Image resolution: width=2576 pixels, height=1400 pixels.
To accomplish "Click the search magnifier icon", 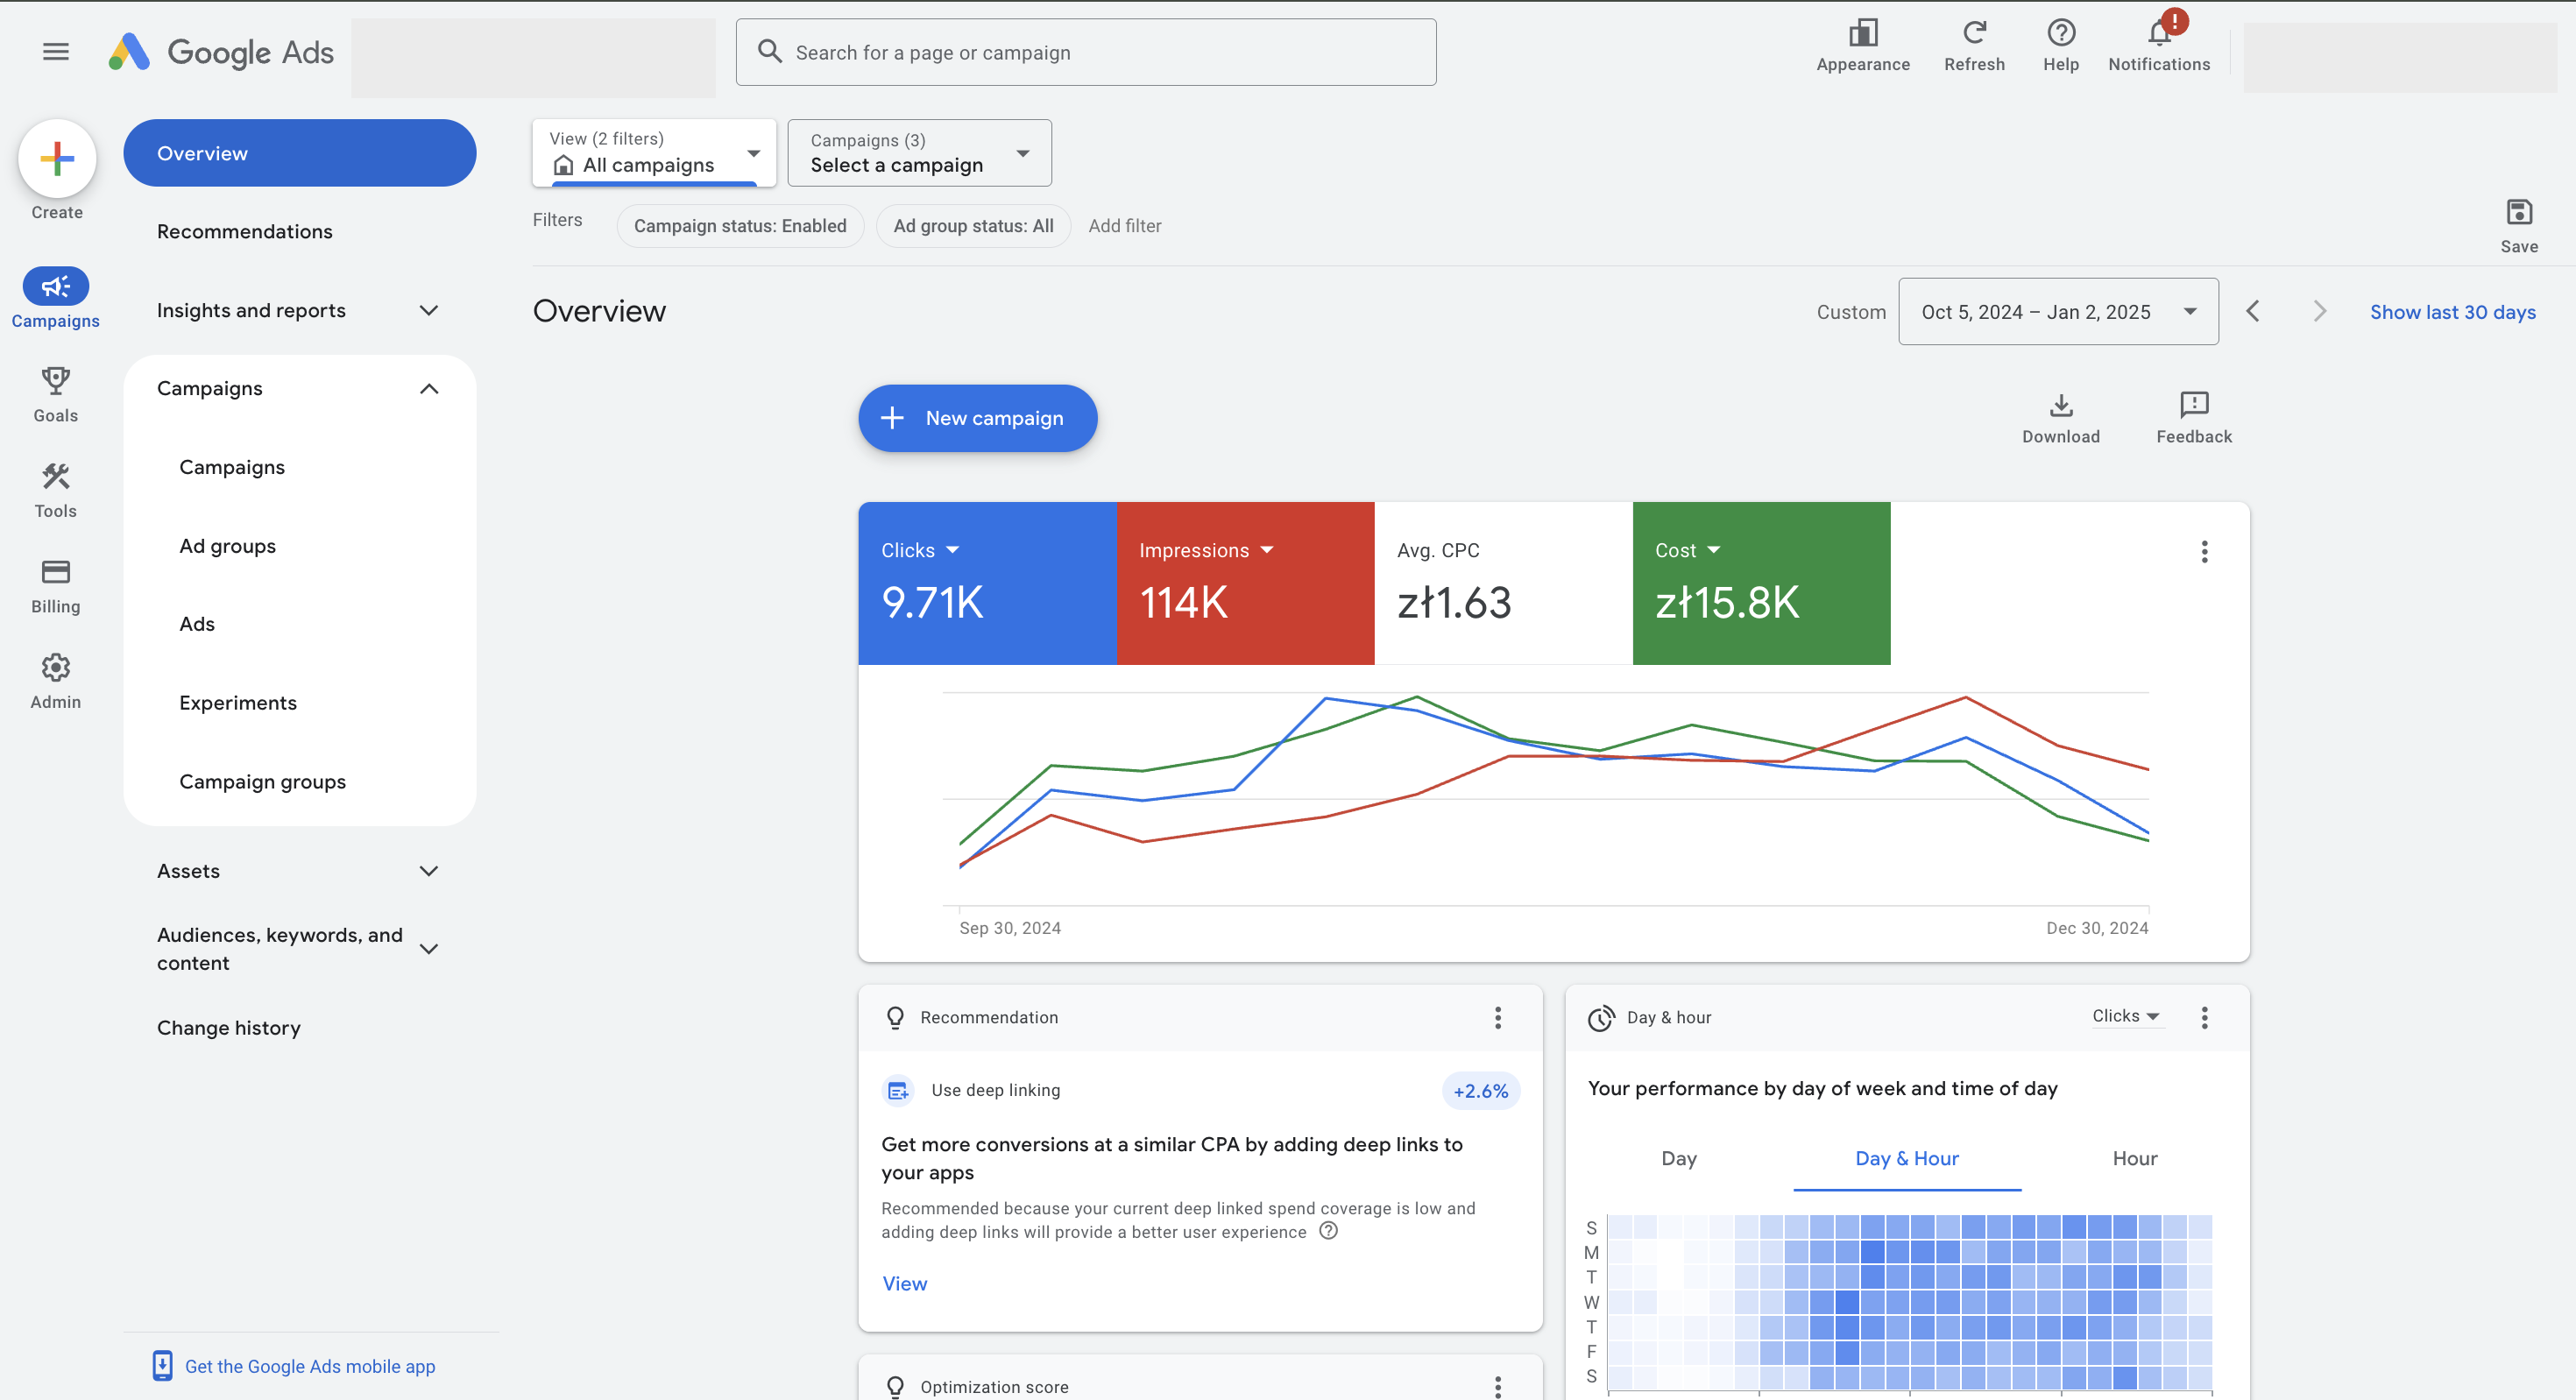I will (x=769, y=51).
